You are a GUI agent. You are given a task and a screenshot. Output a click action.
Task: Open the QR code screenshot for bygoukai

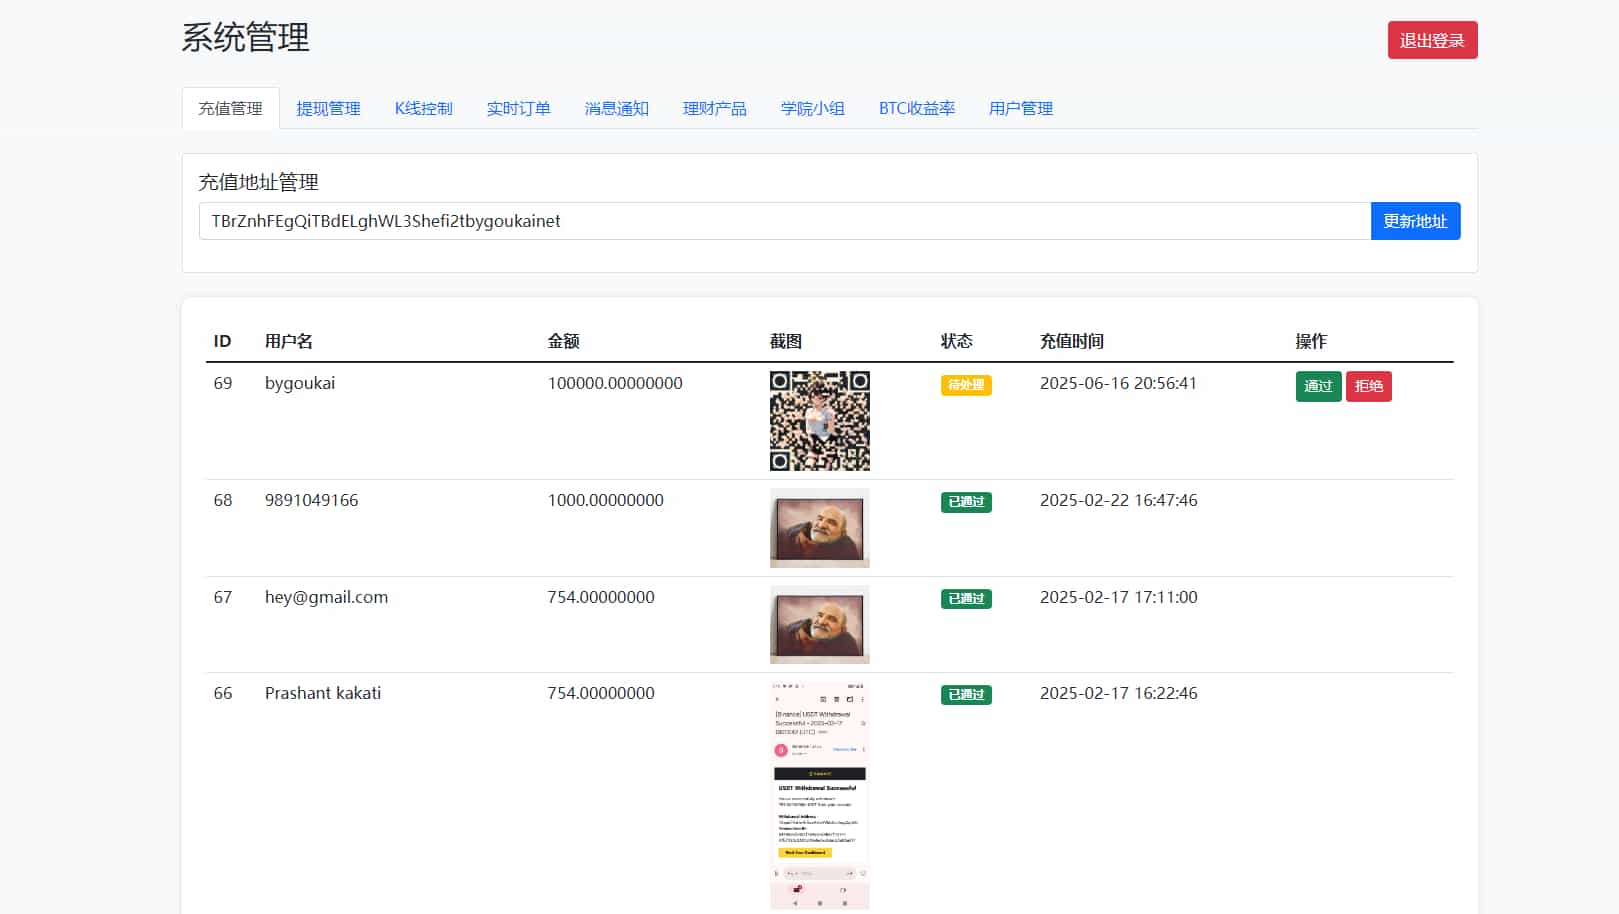click(x=819, y=420)
